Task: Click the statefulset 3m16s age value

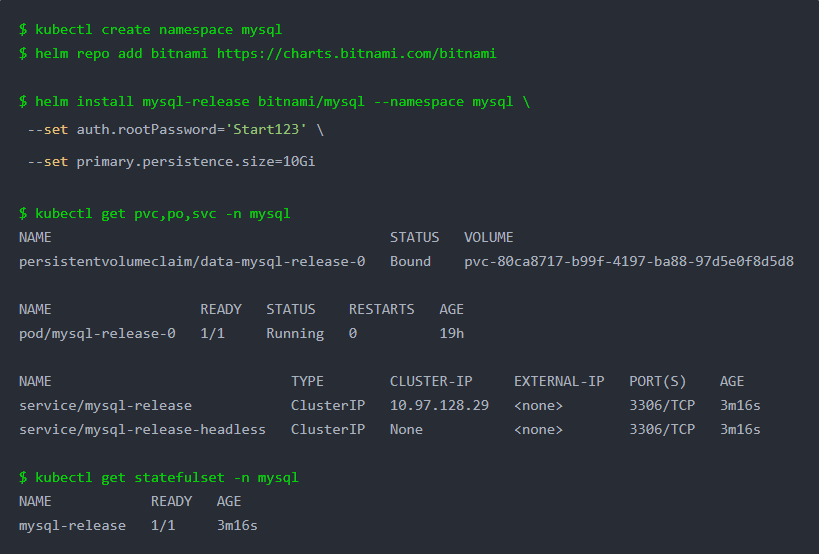Action: [237, 526]
